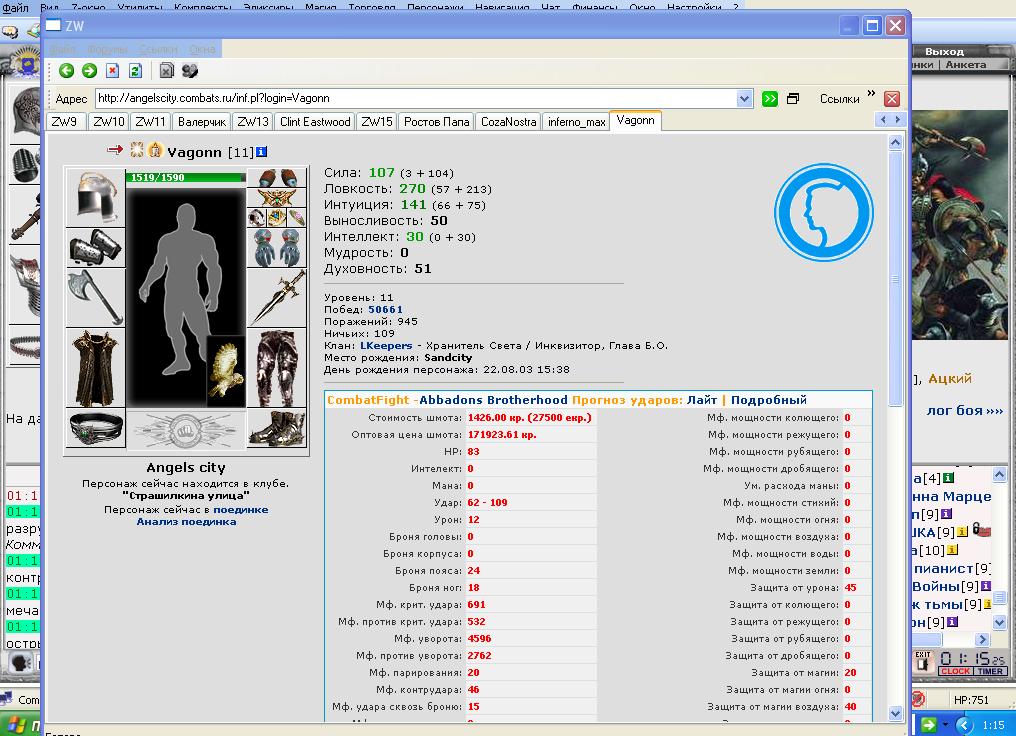Open the Выход button in background window
The width and height of the screenshot is (1016, 736).
click(x=944, y=51)
